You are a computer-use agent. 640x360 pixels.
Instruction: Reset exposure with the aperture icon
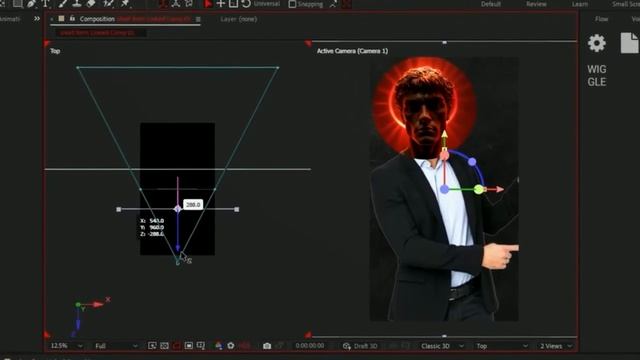click(x=231, y=346)
